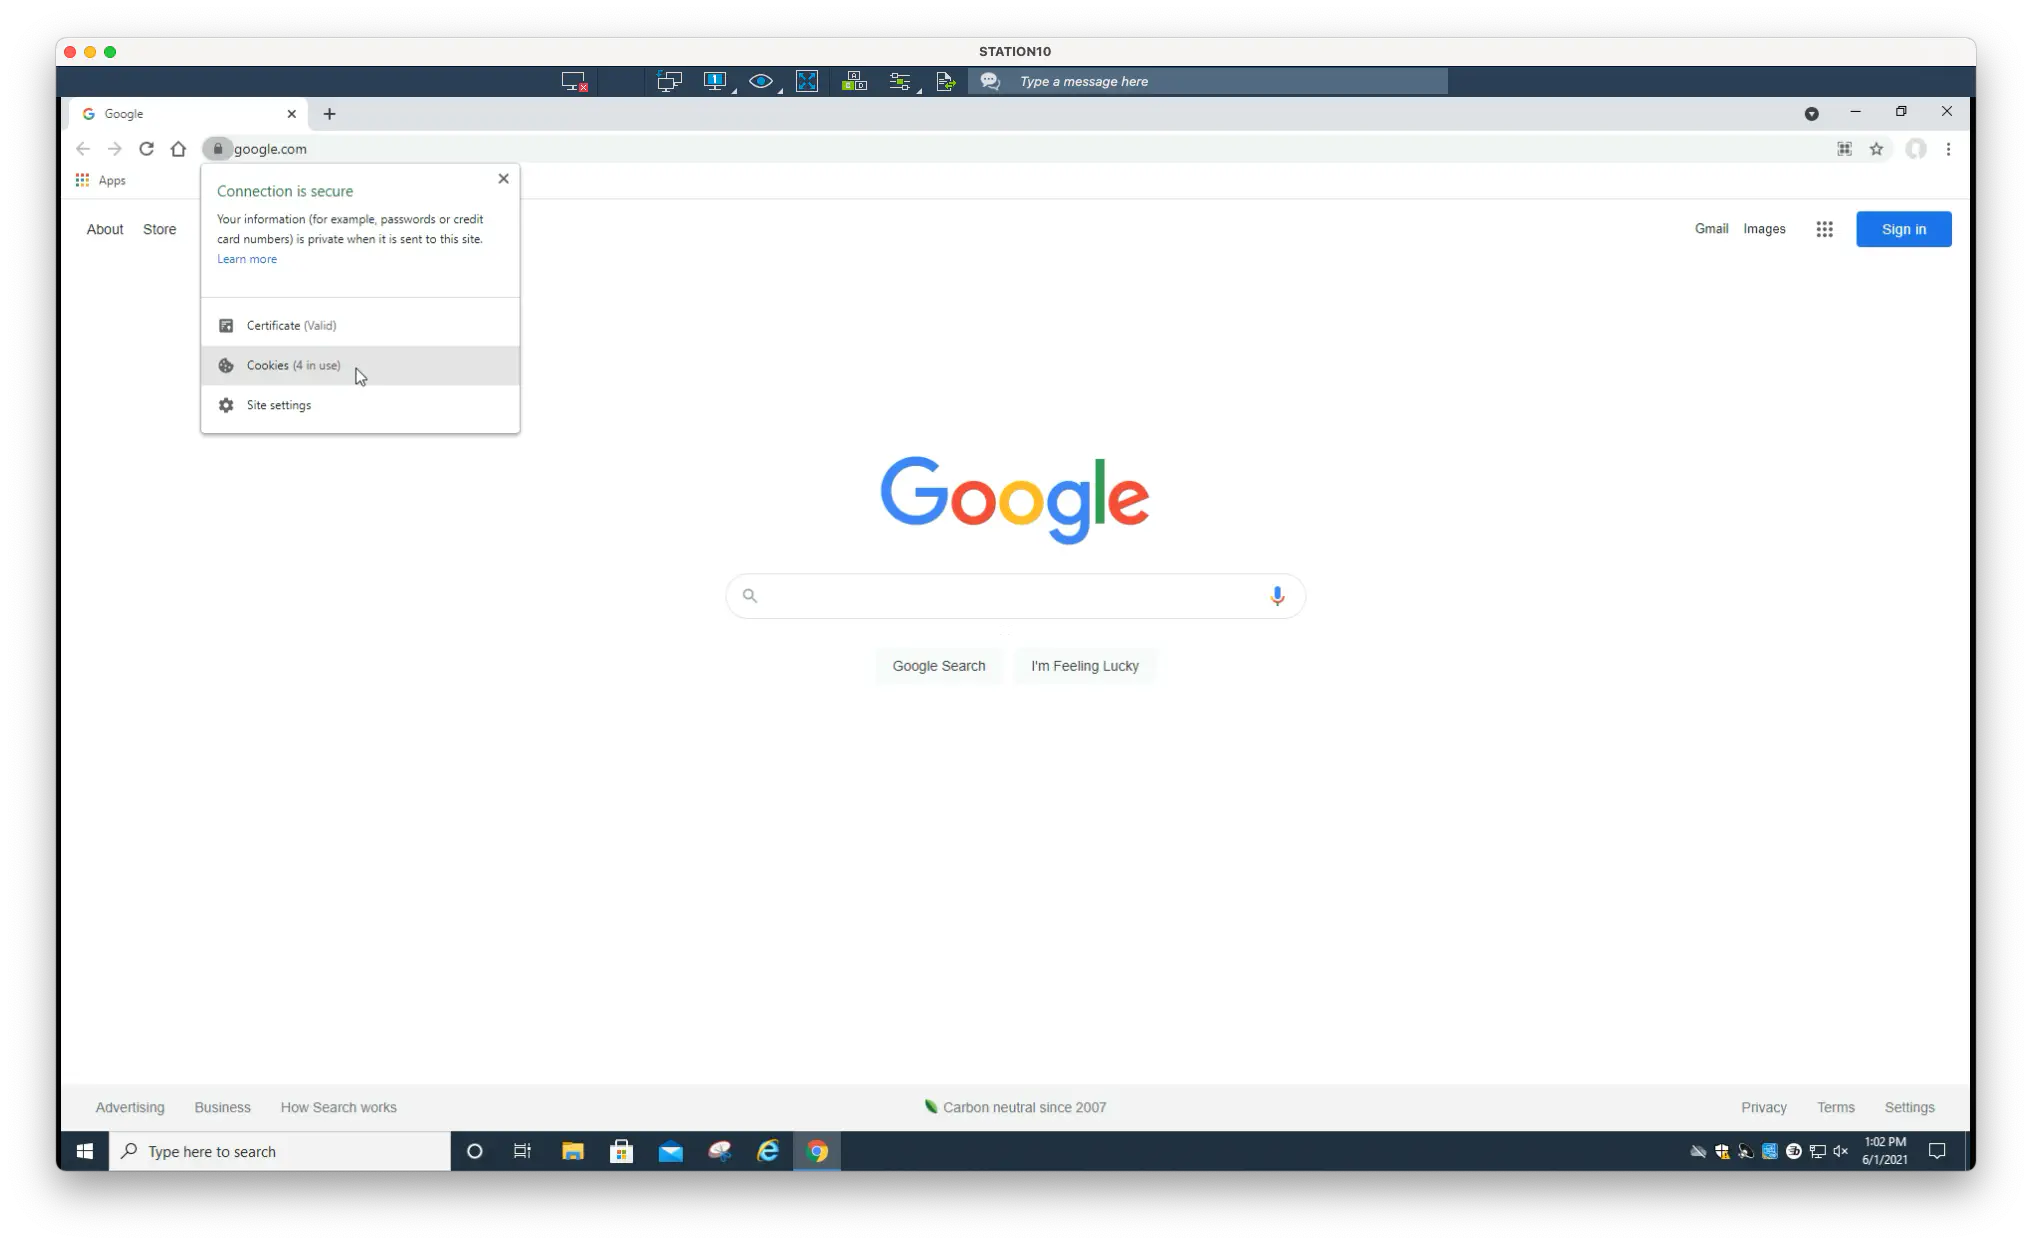2032x1245 pixels.
Task: Click the microphone voice search icon
Action: 1277,596
